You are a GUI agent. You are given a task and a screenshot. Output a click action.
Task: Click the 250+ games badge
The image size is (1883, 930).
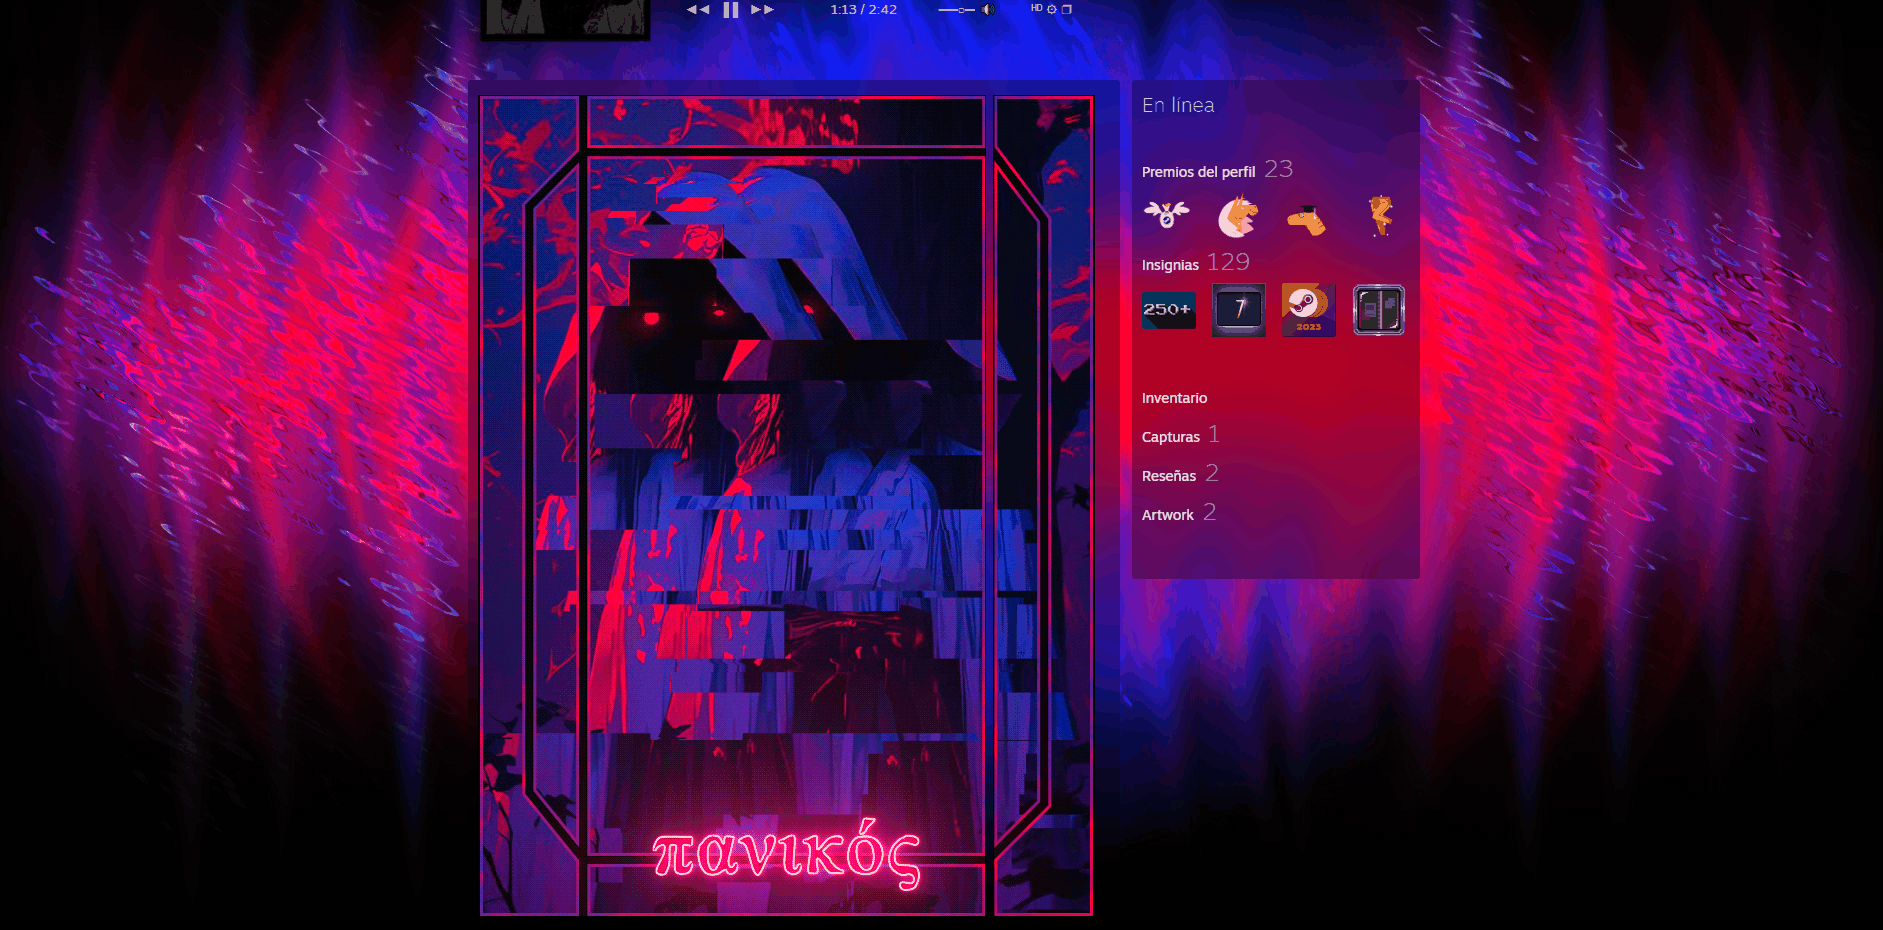point(1169,310)
